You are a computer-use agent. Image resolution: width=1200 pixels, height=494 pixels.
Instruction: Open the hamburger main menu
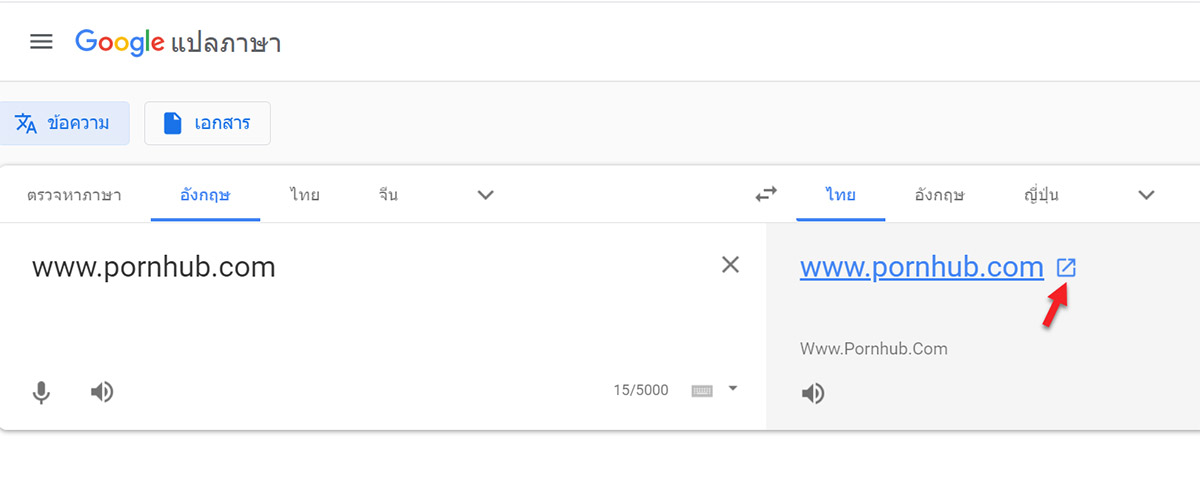point(41,42)
